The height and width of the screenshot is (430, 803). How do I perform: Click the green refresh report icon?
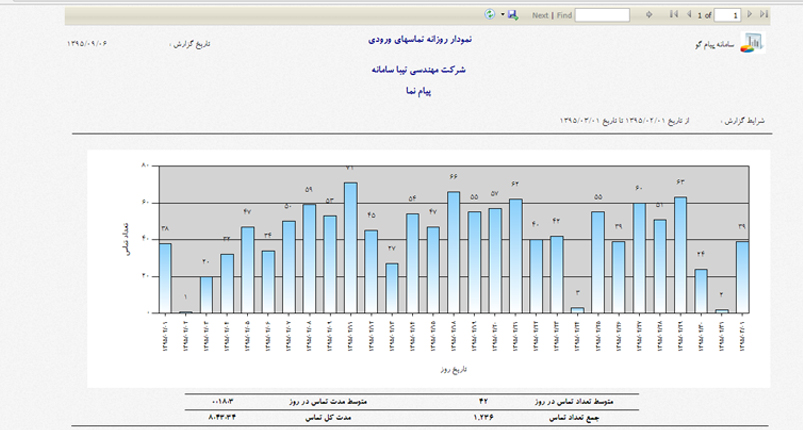(x=490, y=15)
